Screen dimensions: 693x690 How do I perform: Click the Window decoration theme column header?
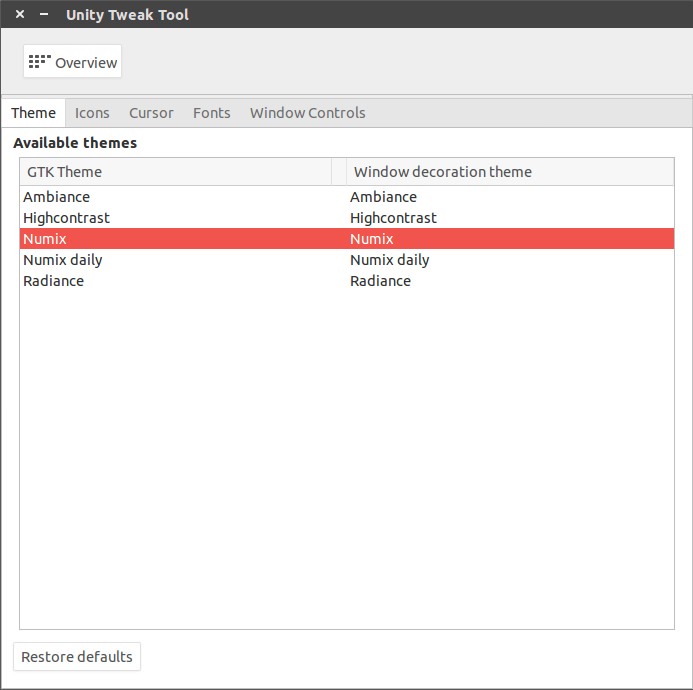(x=510, y=172)
